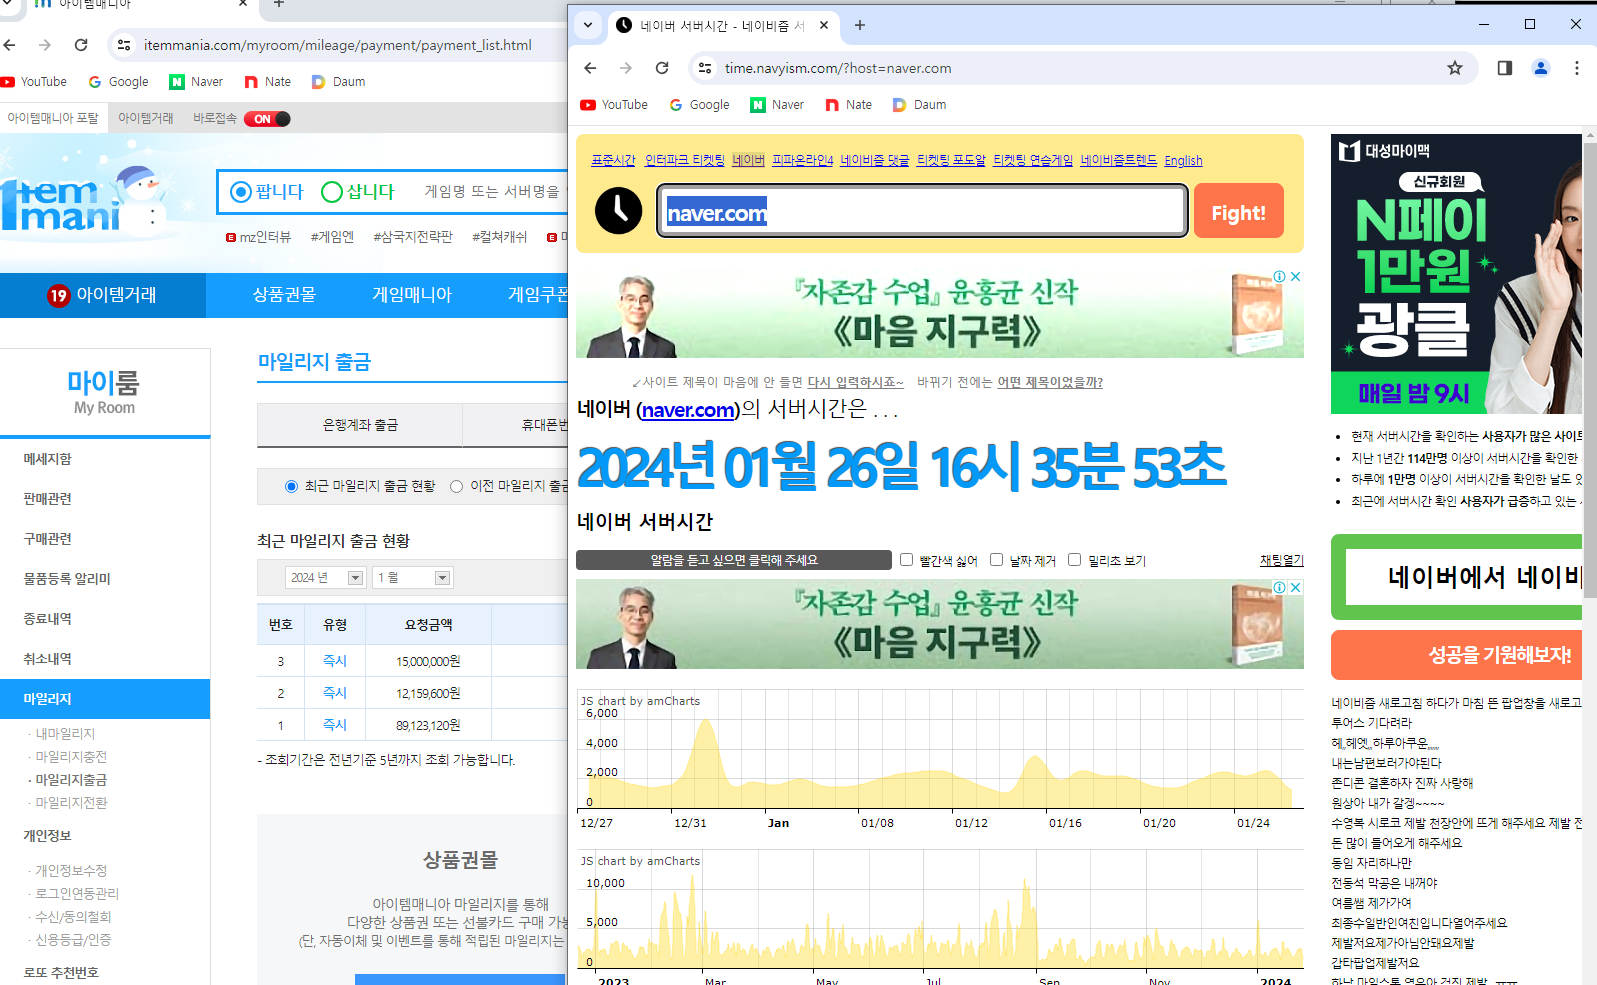Select the 은행계좌 출금 tab

(360, 425)
